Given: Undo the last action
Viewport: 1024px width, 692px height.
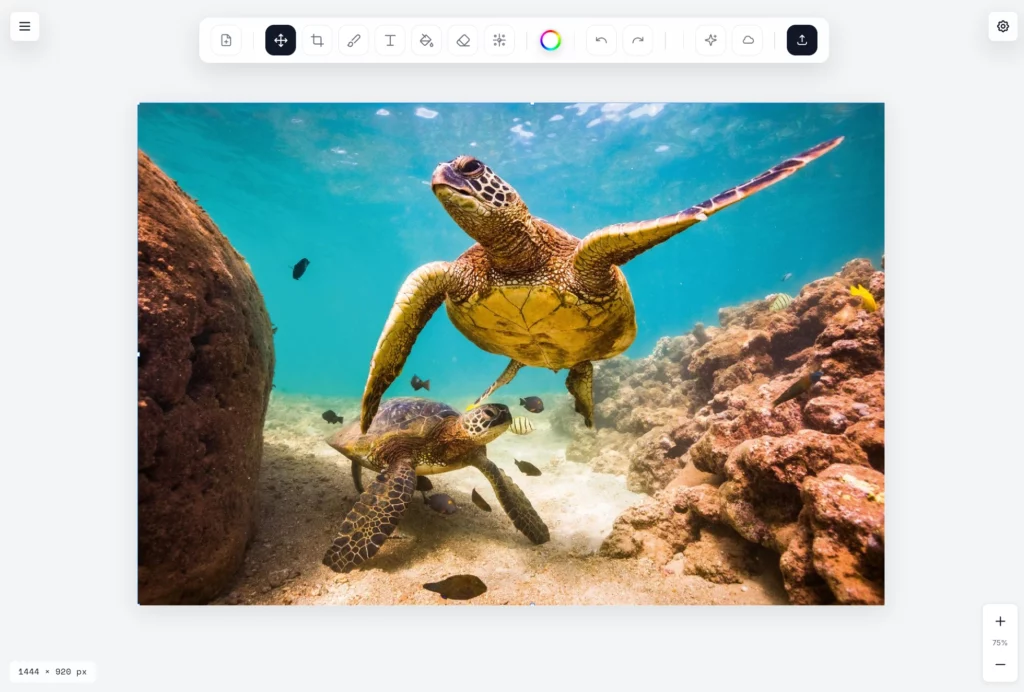Looking at the screenshot, I should pyautogui.click(x=601, y=40).
